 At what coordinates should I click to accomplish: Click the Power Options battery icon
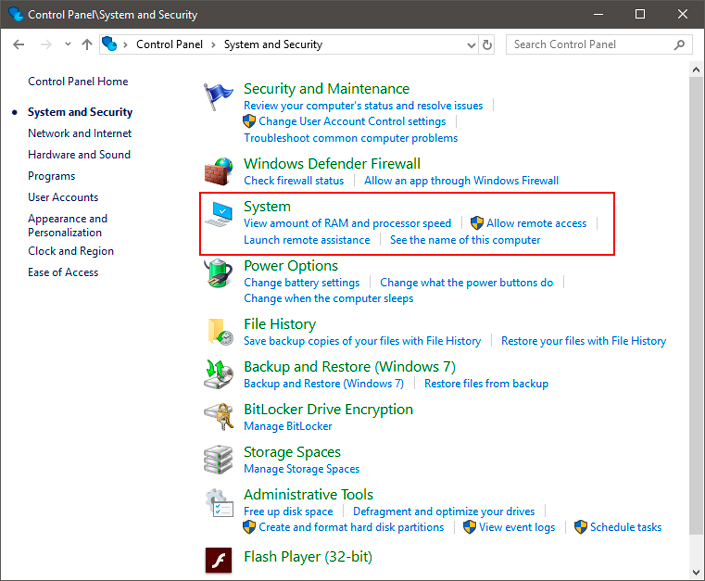[219, 273]
